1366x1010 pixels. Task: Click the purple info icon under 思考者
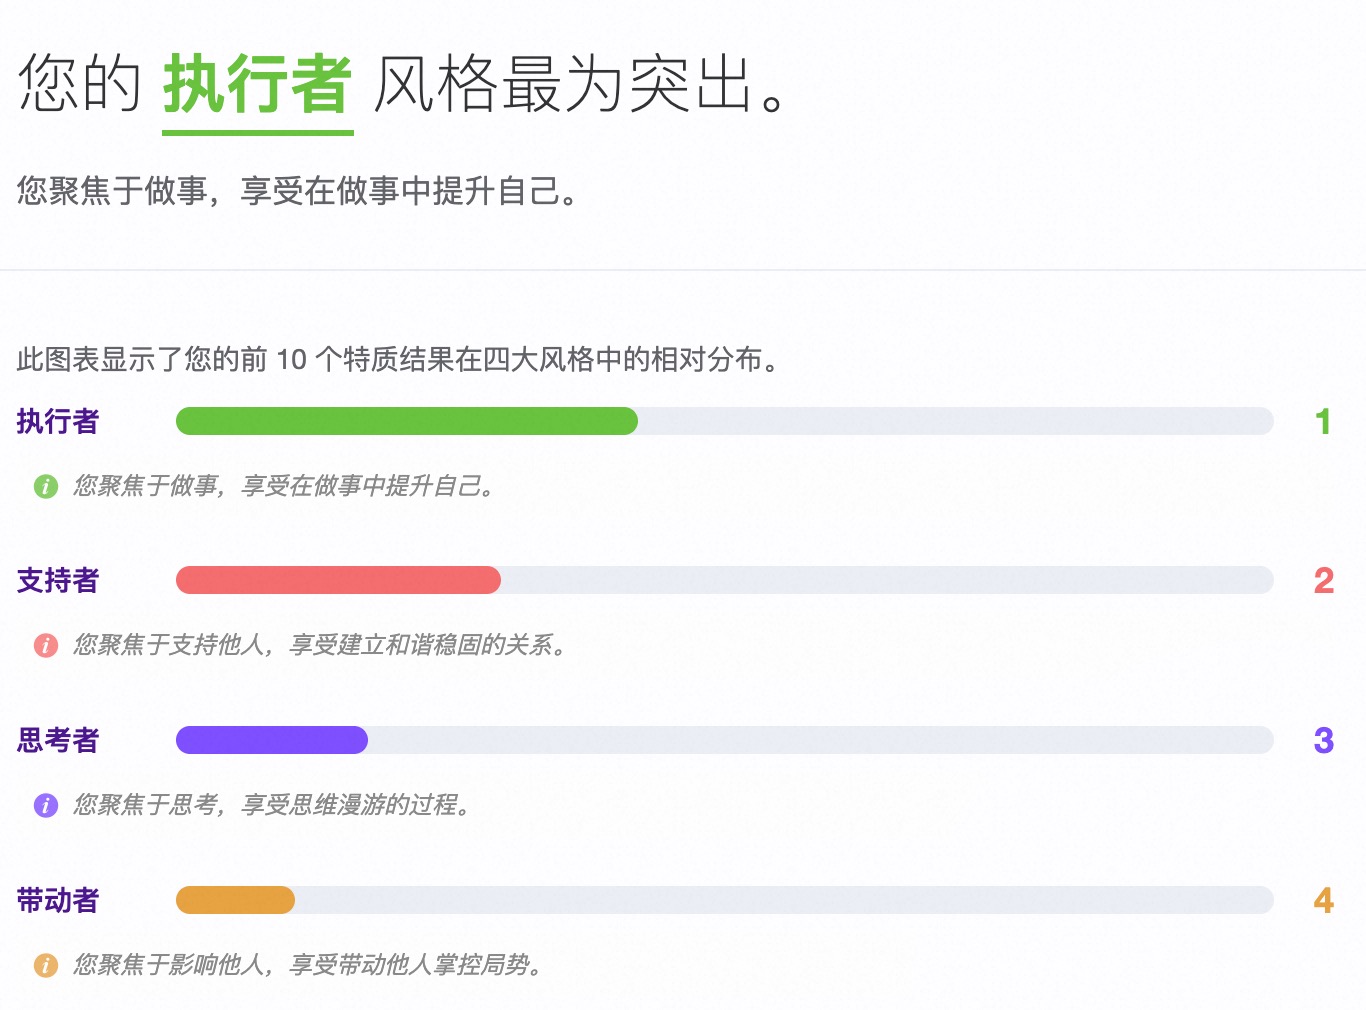click(x=46, y=805)
